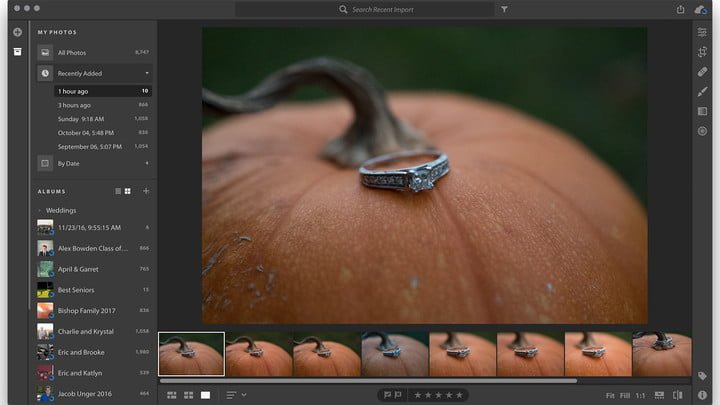Set five-star rating on photo
The width and height of the screenshot is (720, 405).
pos(459,395)
